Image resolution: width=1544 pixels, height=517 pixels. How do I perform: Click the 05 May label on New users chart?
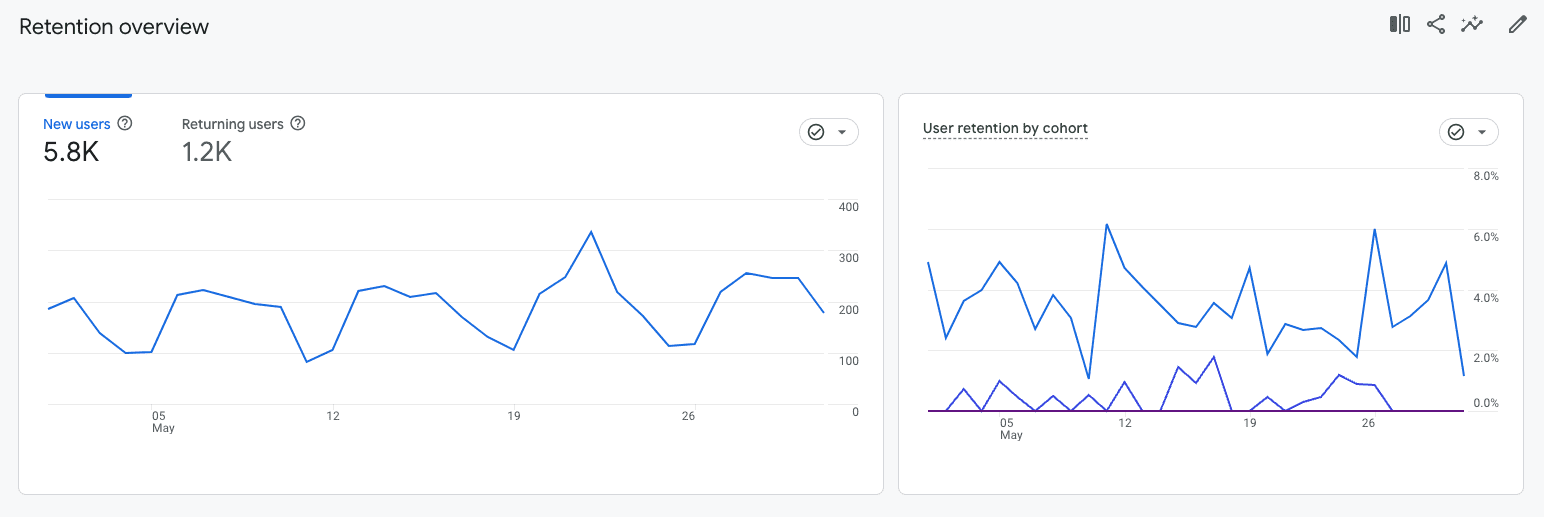point(161,421)
